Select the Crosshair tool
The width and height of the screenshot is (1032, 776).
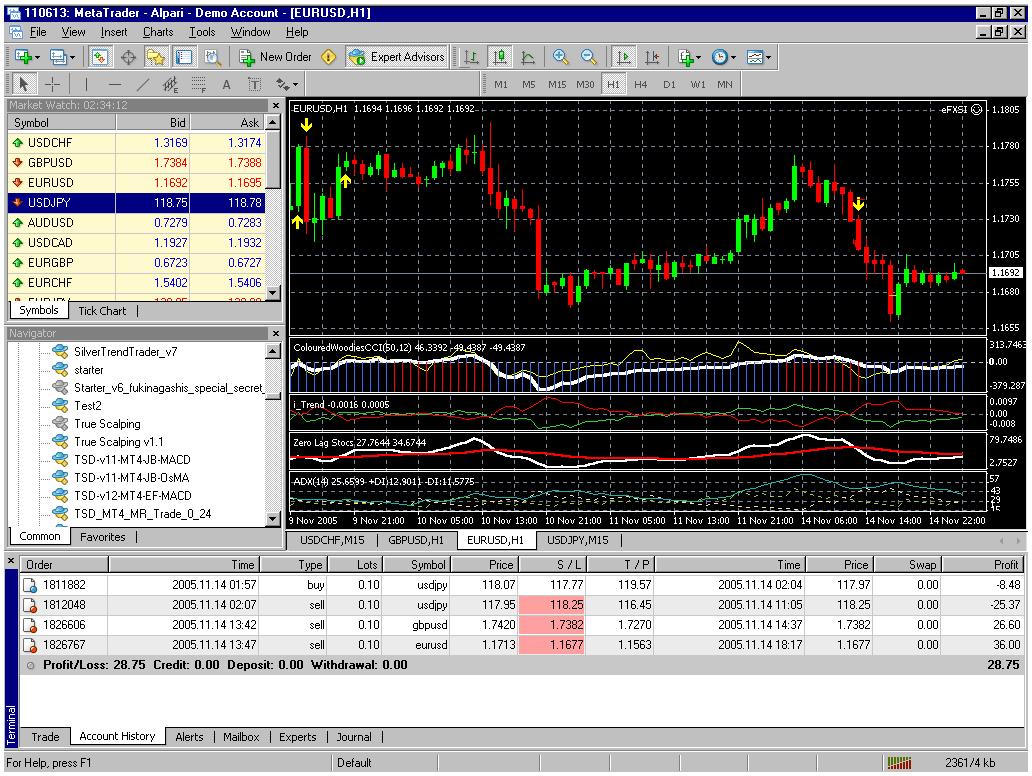coord(52,84)
